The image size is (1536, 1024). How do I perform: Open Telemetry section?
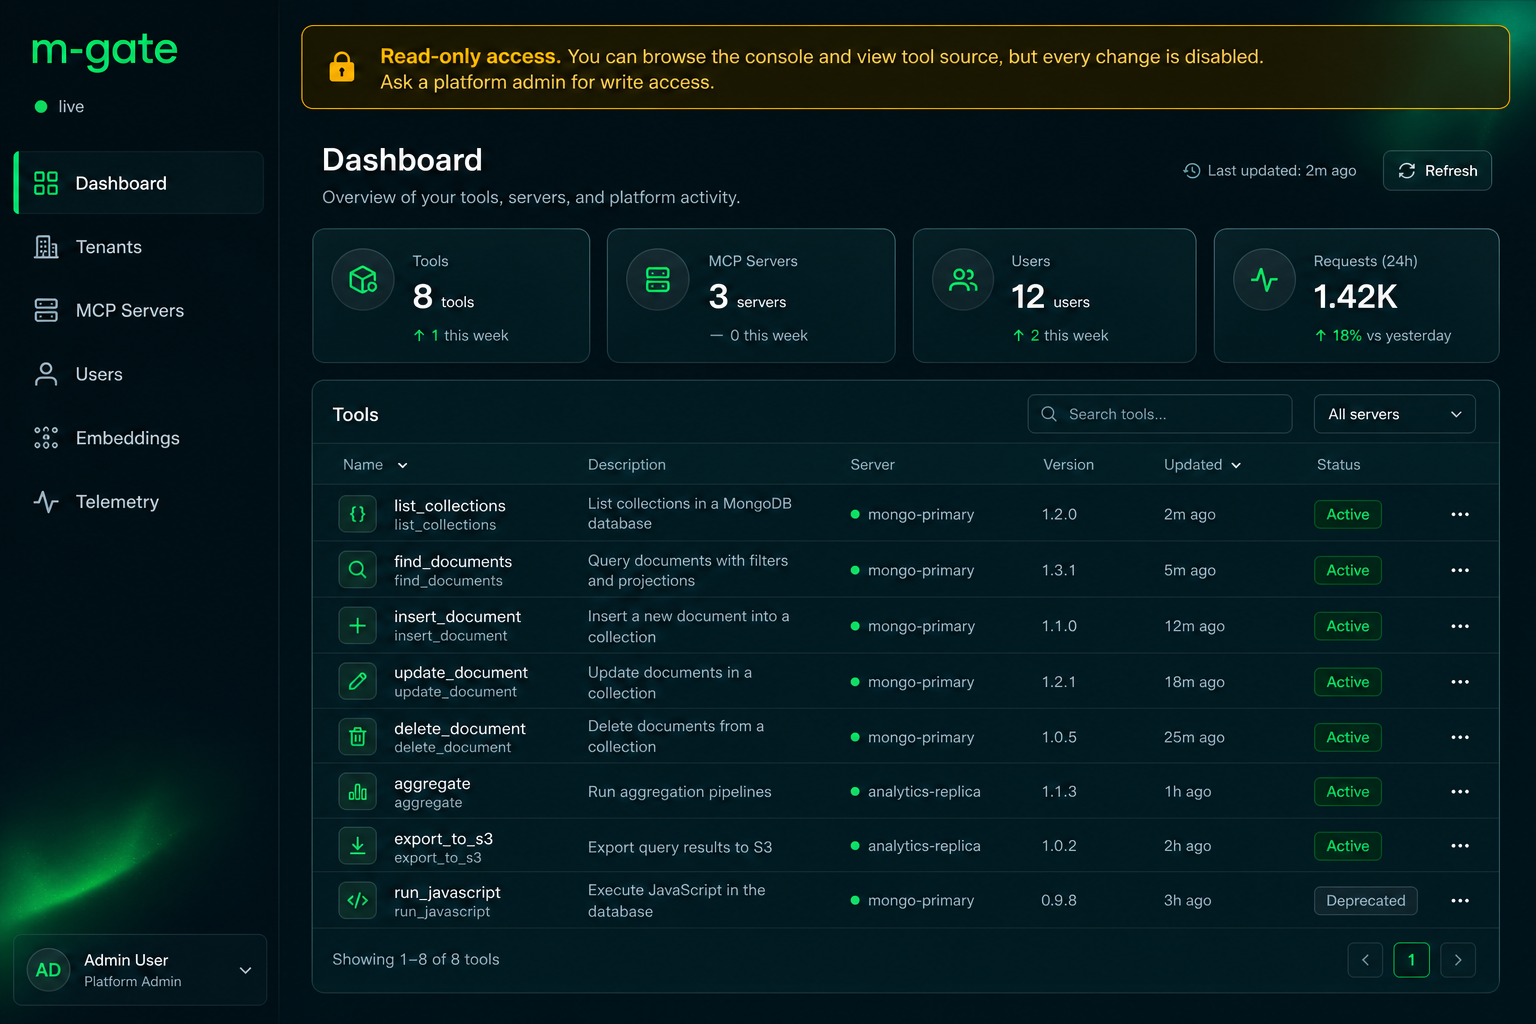(139, 502)
